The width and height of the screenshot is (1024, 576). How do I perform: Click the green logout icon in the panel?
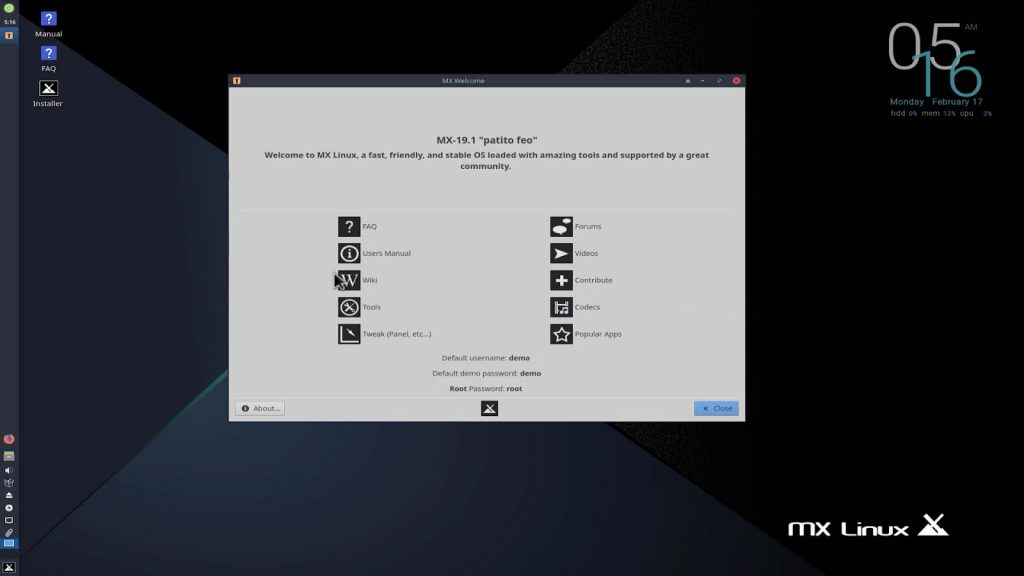(x=9, y=8)
